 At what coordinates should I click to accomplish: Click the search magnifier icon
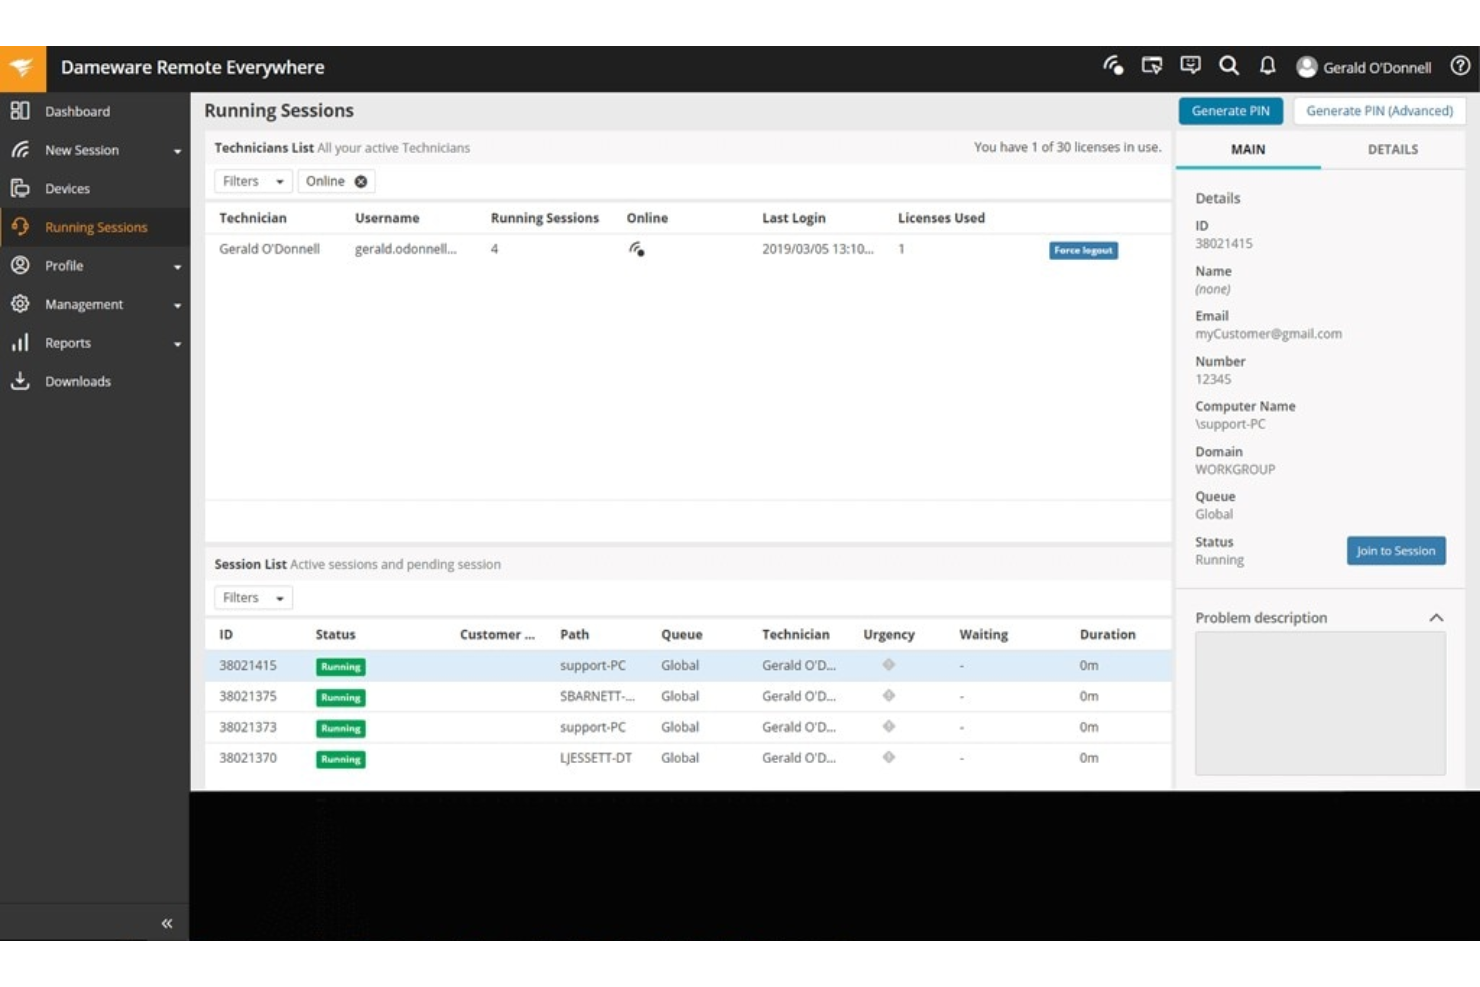point(1229,66)
